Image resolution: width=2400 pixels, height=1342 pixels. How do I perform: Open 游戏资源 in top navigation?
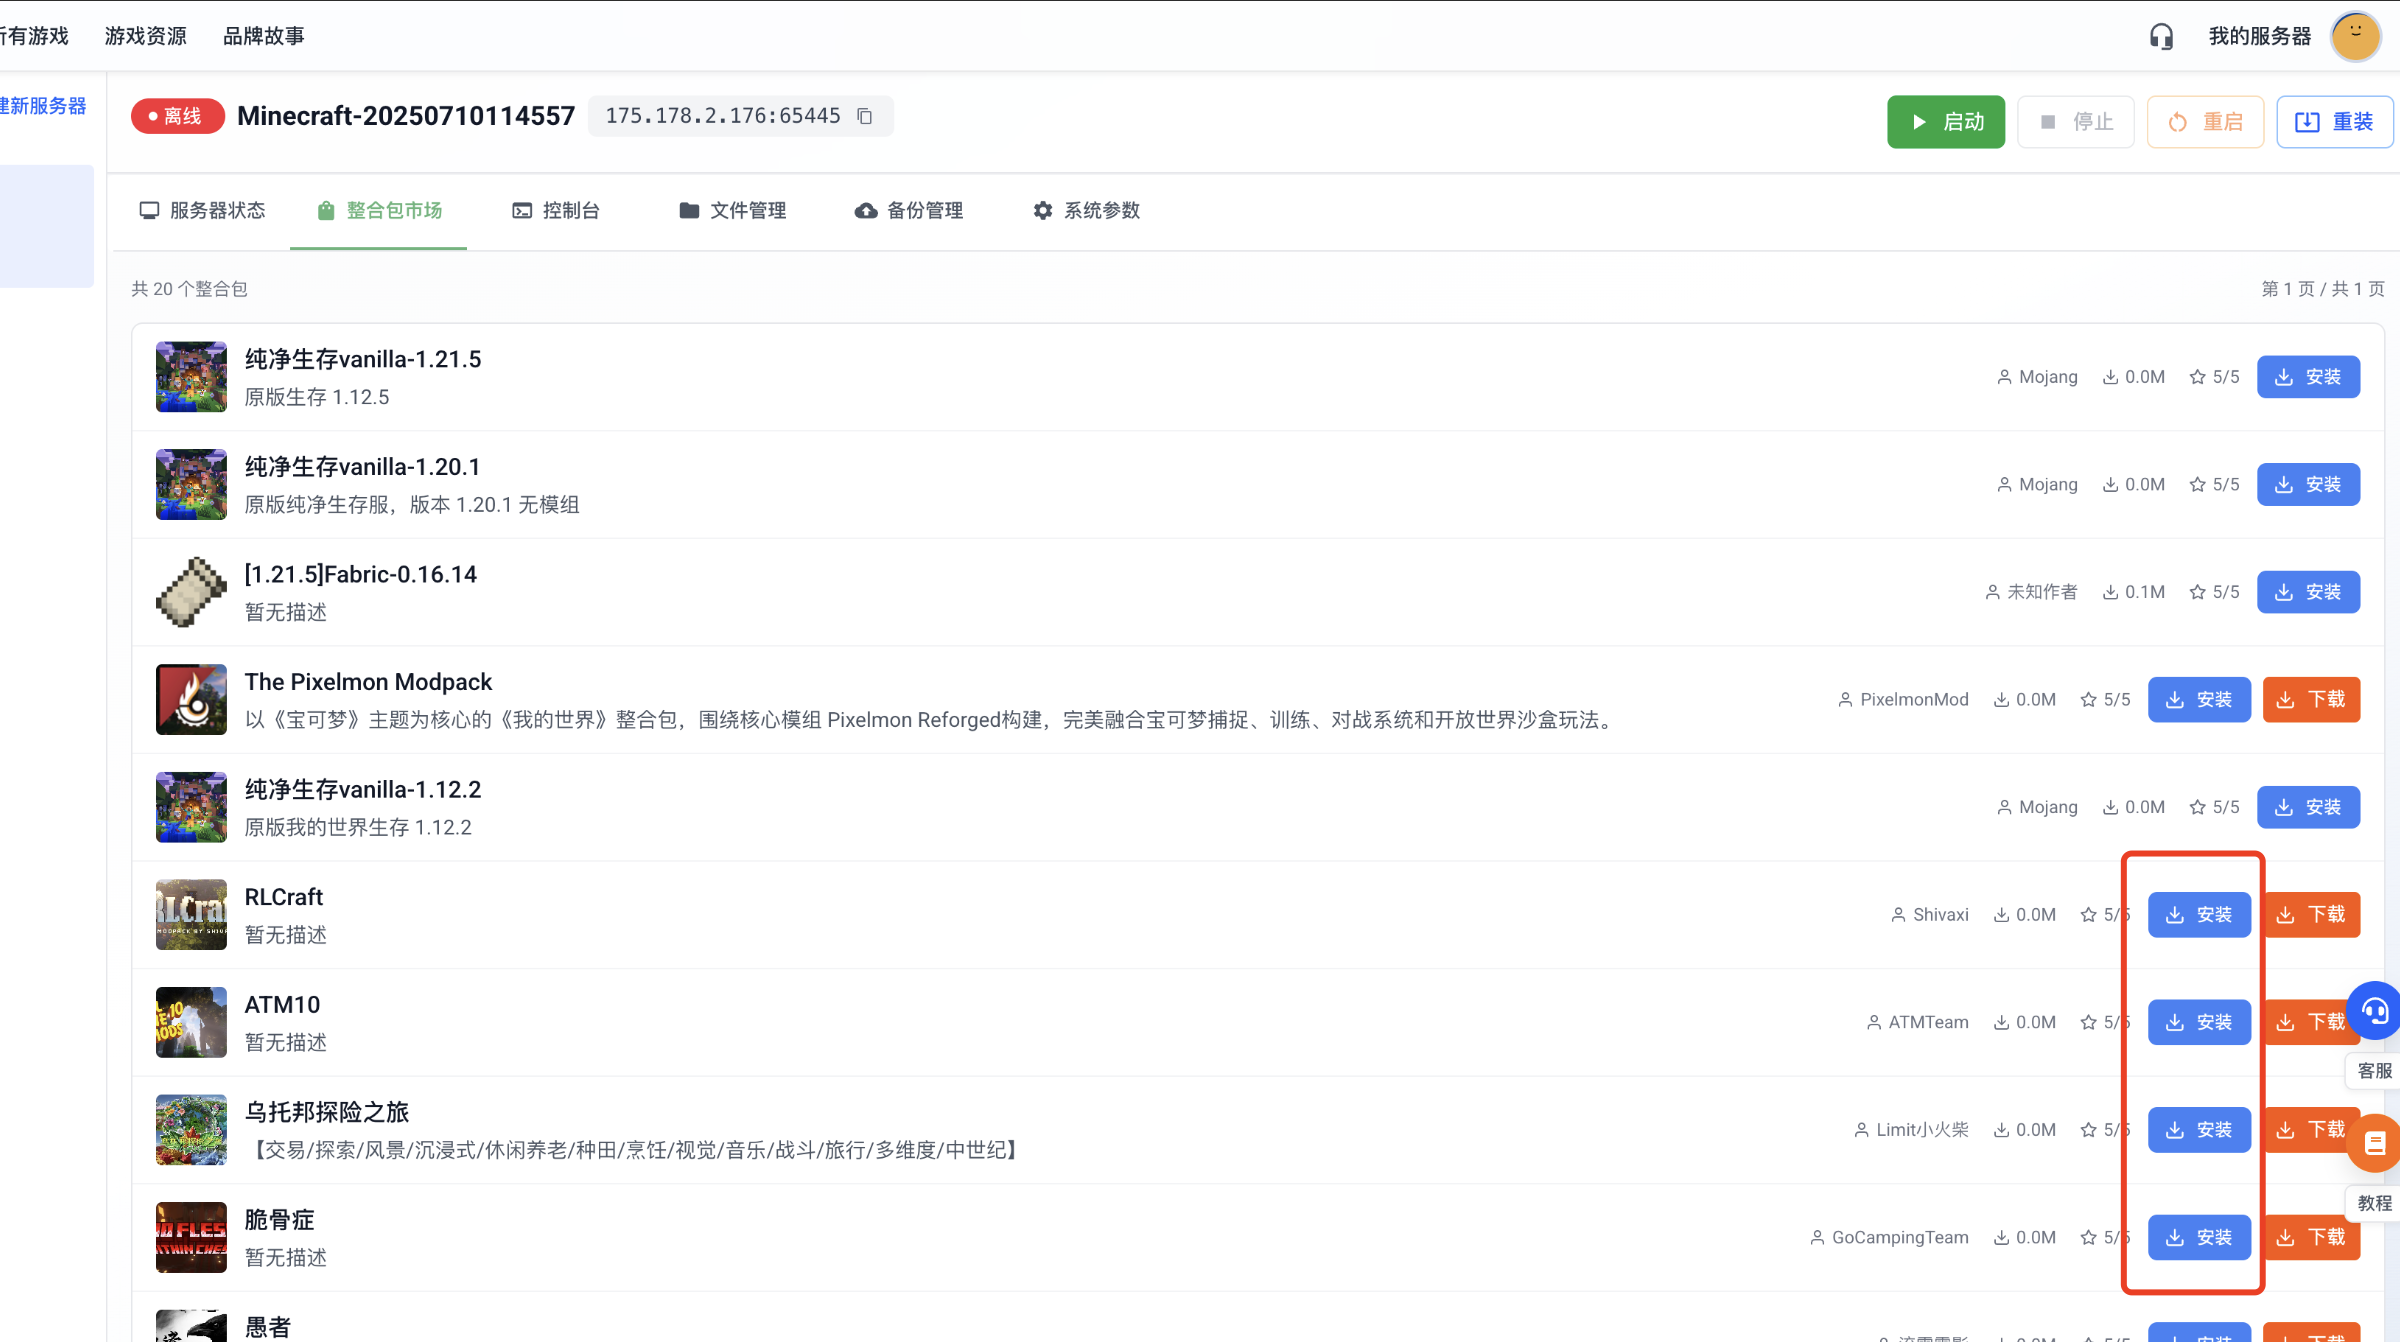pos(146,36)
